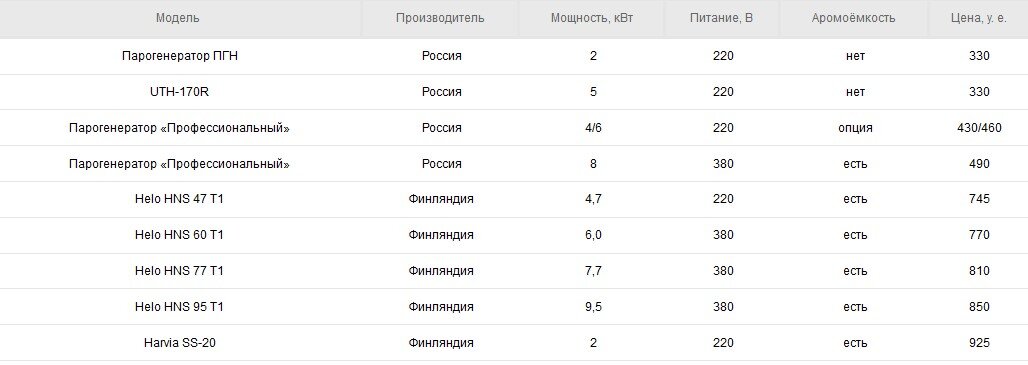The height and width of the screenshot is (365, 1028).
Task: Select the Harvia SS-20 model cell
Action: pyautogui.click(x=179, y=343)
